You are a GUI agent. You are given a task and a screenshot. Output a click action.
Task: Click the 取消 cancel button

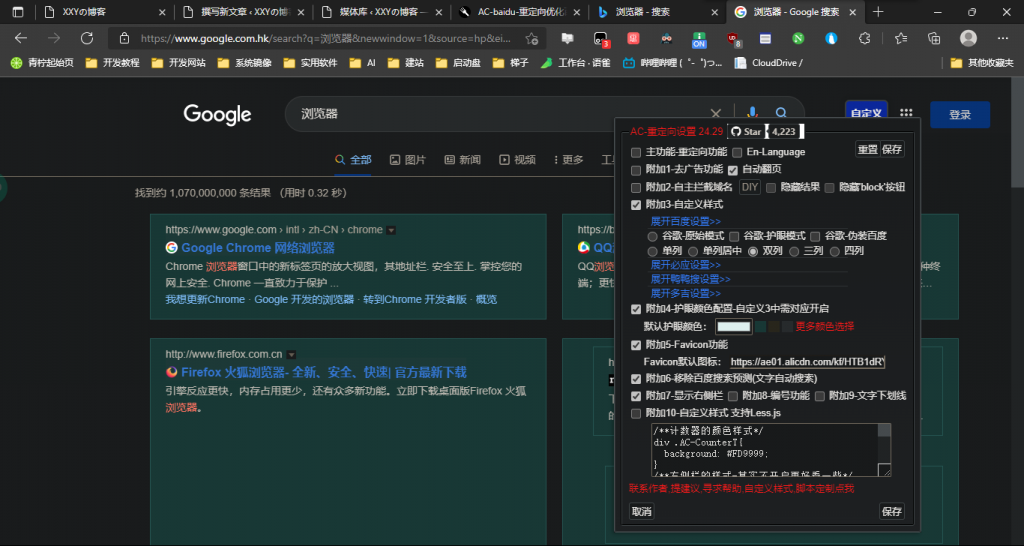point(641,511)
